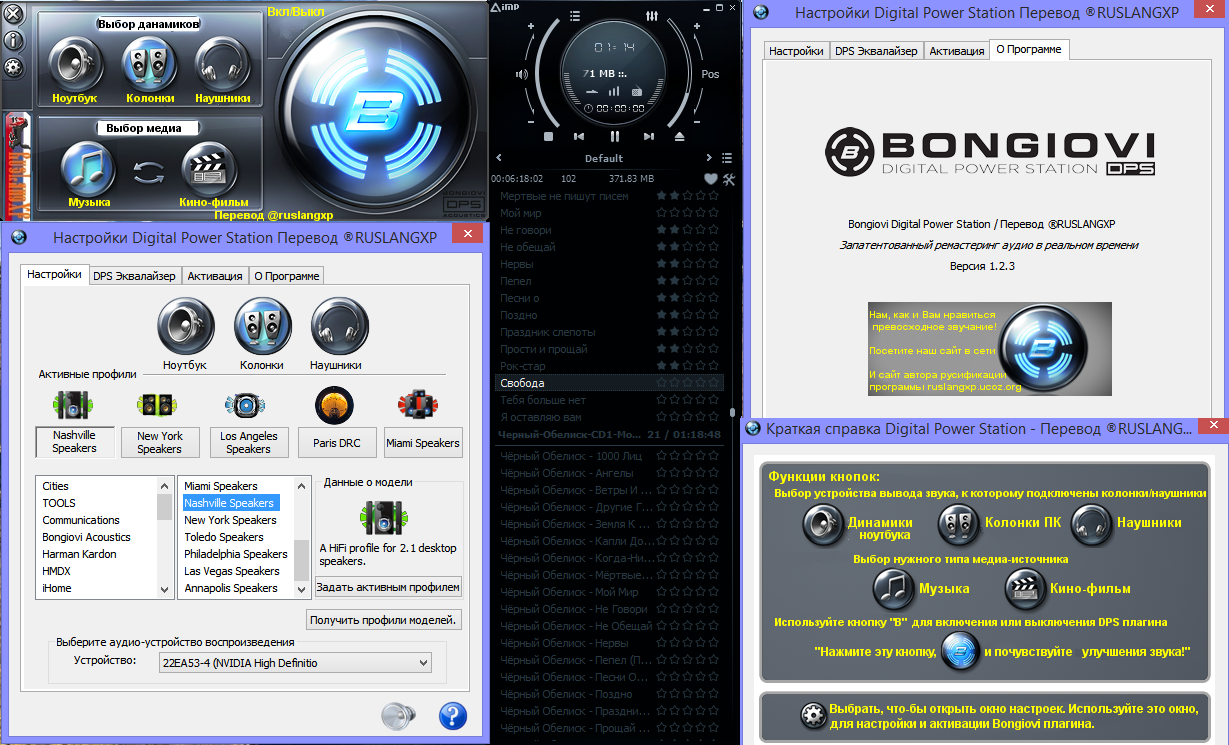Viewport: 1229px width, 745px height.
Task: Select Toledo Speakers in model list
Action: pos(223,537)
